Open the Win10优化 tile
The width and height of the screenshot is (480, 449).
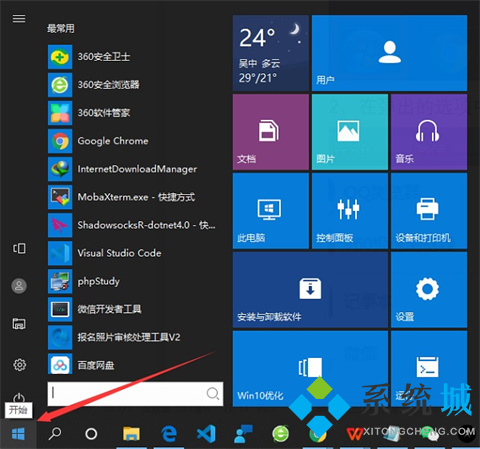pyautogui.click(x=310, y=369)
